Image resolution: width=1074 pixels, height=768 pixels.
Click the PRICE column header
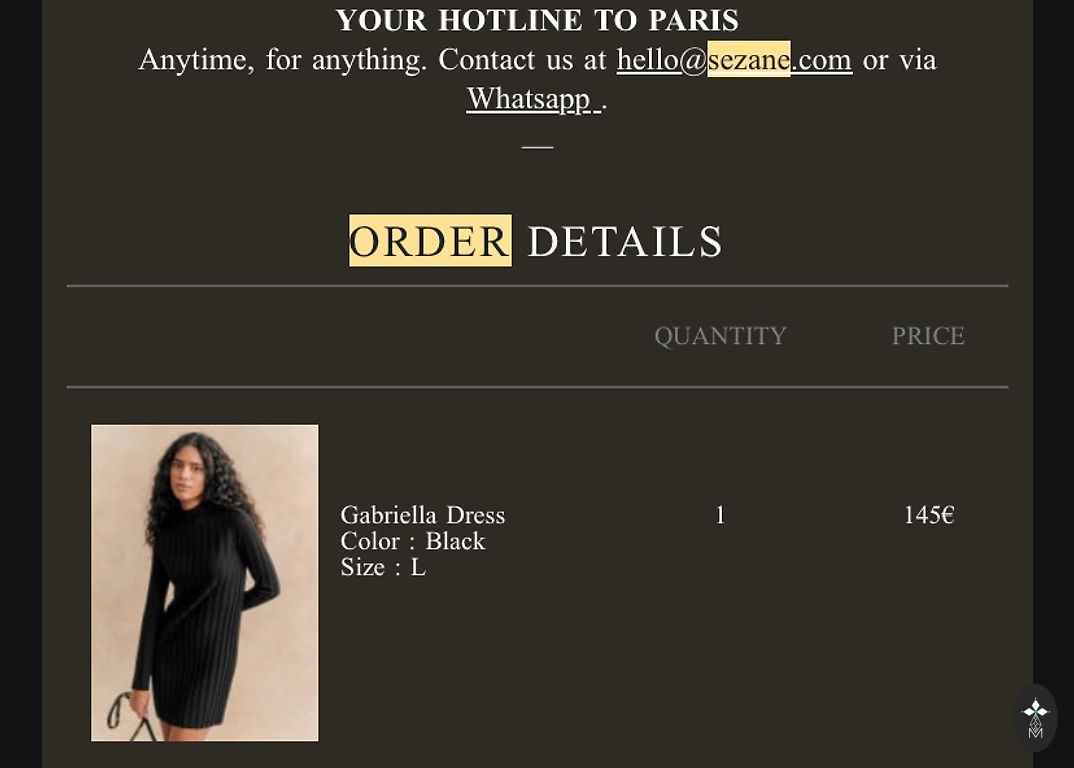[928, 336]
